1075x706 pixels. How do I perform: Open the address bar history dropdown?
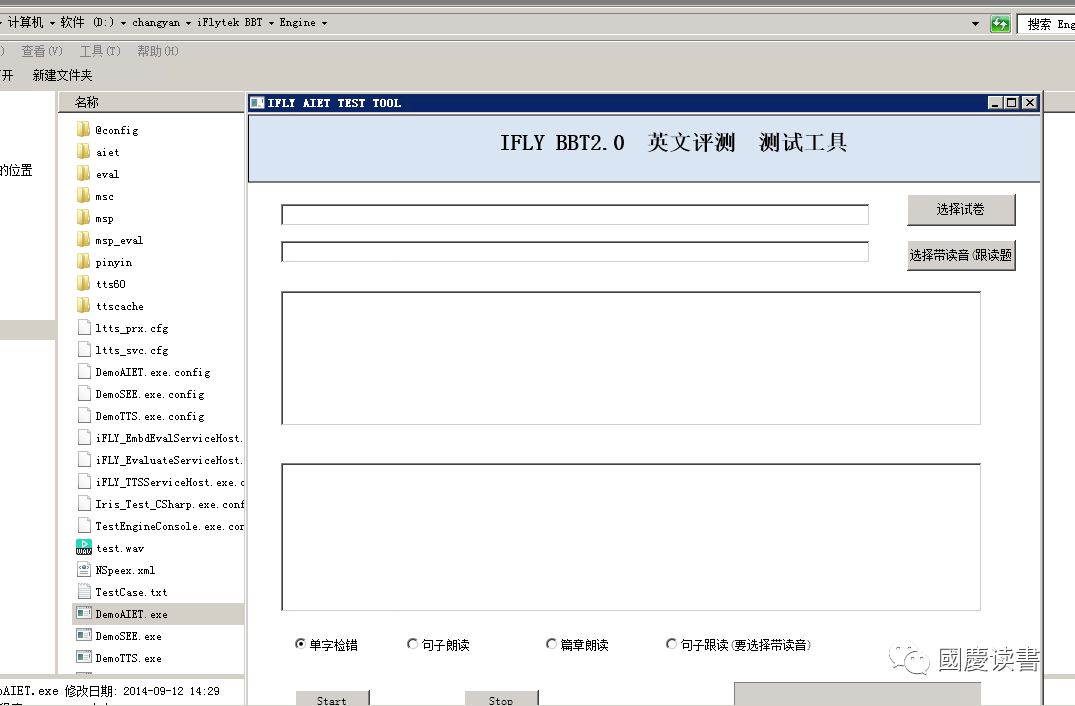(975, 24)
